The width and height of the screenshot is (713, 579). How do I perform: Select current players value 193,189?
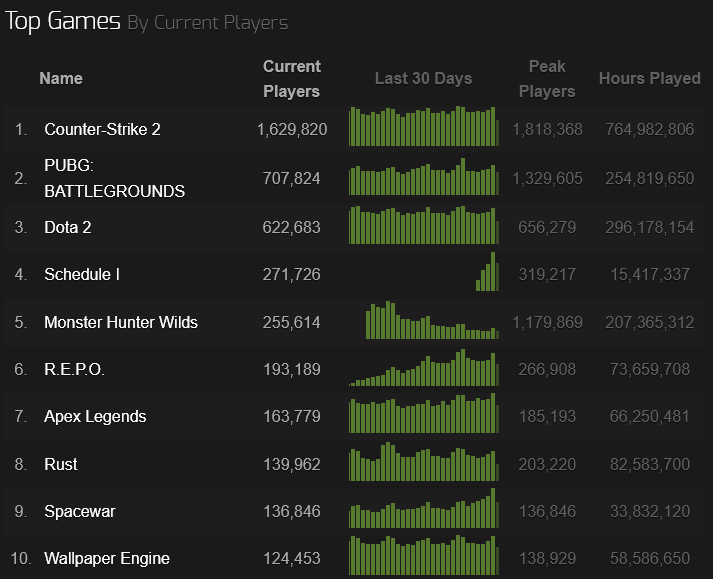pyautogui.click(x=292, y=369)
